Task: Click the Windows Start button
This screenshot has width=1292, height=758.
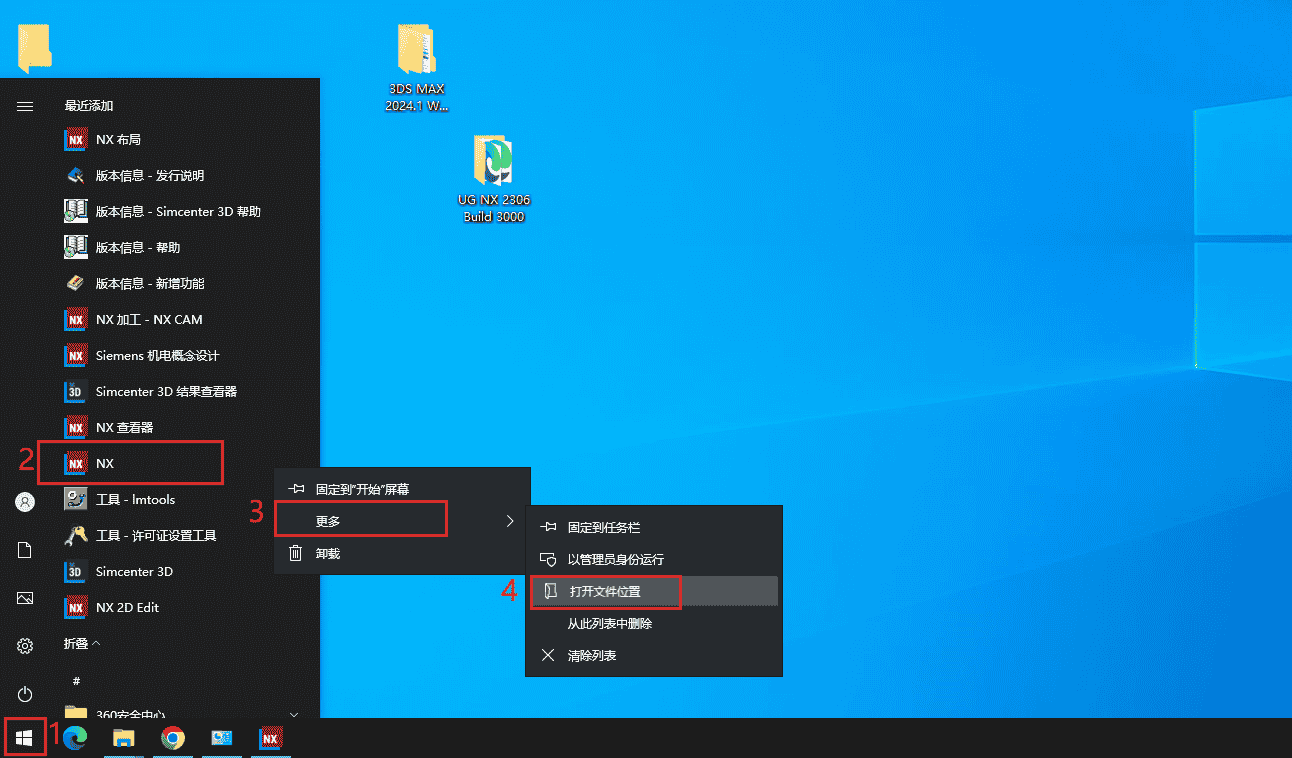Action: point(25,738)
